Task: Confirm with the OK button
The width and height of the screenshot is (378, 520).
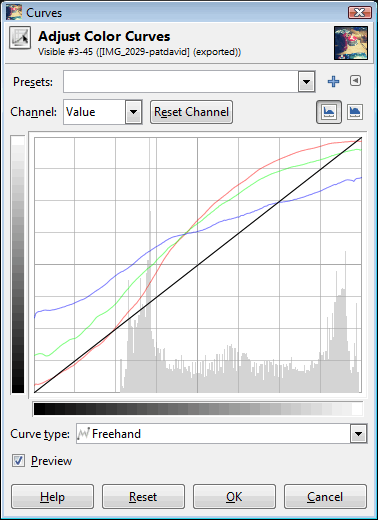Action: [234, 497]
